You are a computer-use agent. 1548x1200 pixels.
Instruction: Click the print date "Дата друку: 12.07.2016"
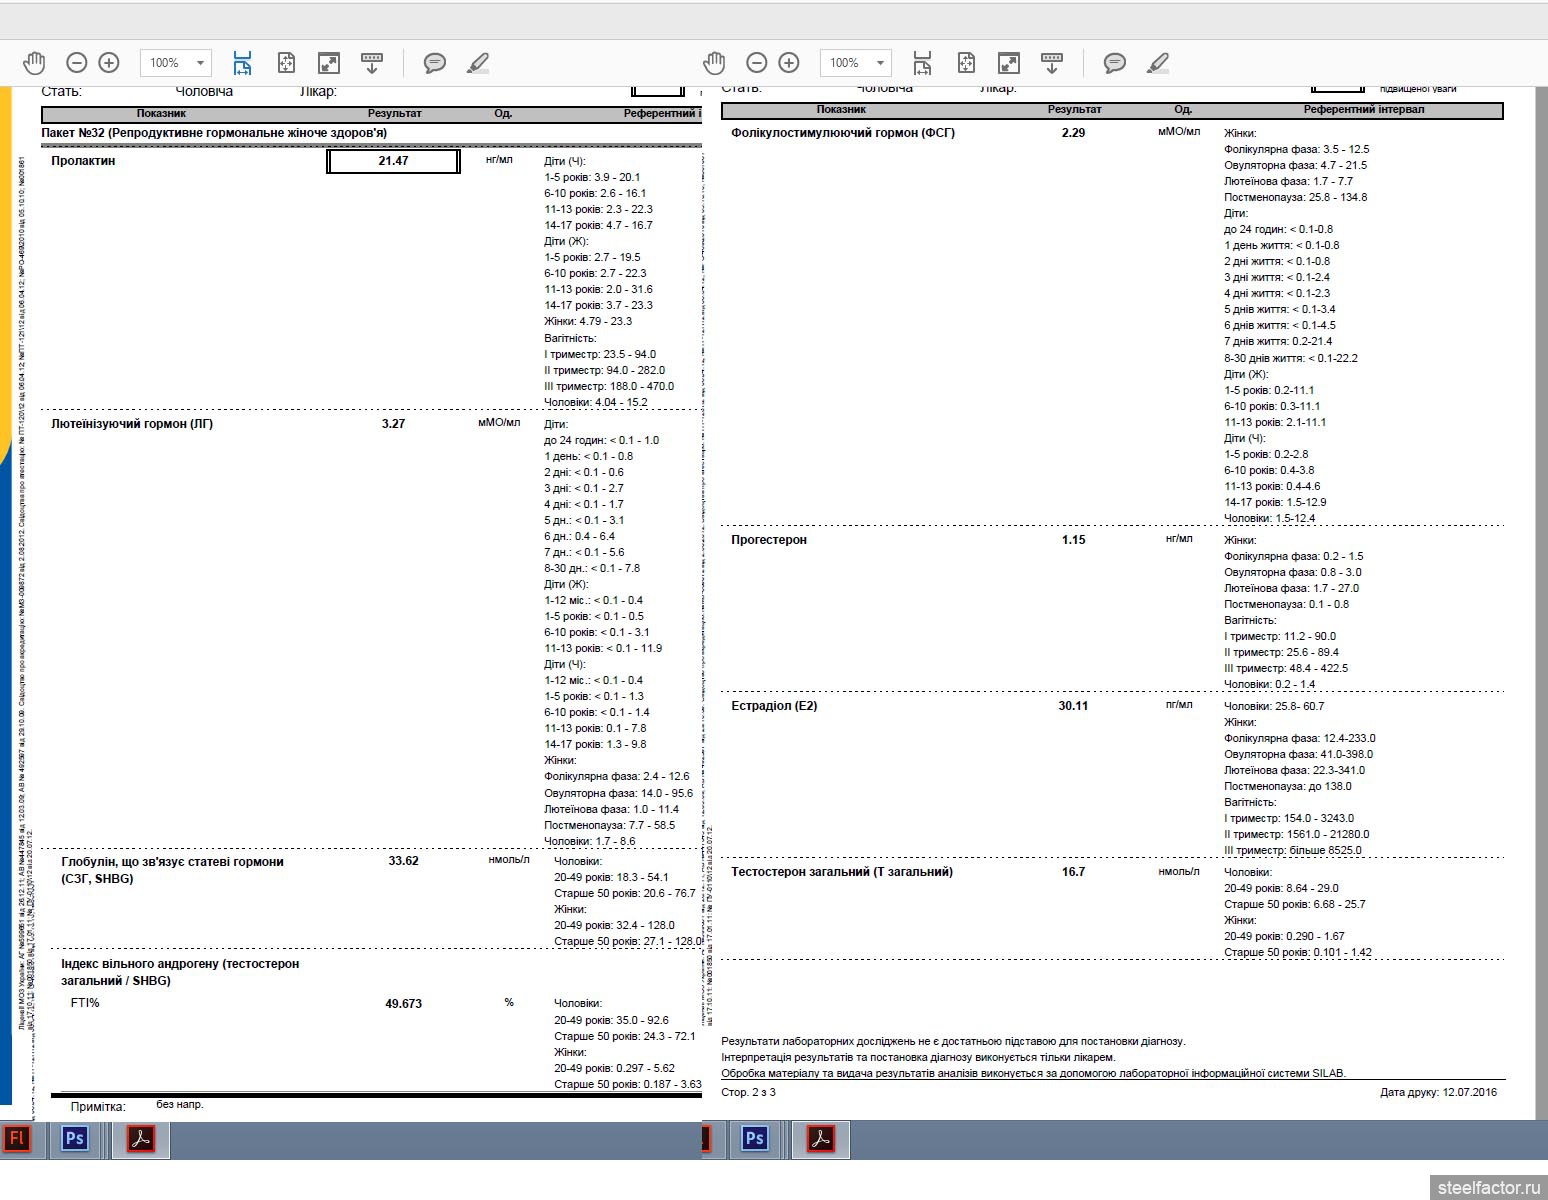click(x=1439, y=1092)
